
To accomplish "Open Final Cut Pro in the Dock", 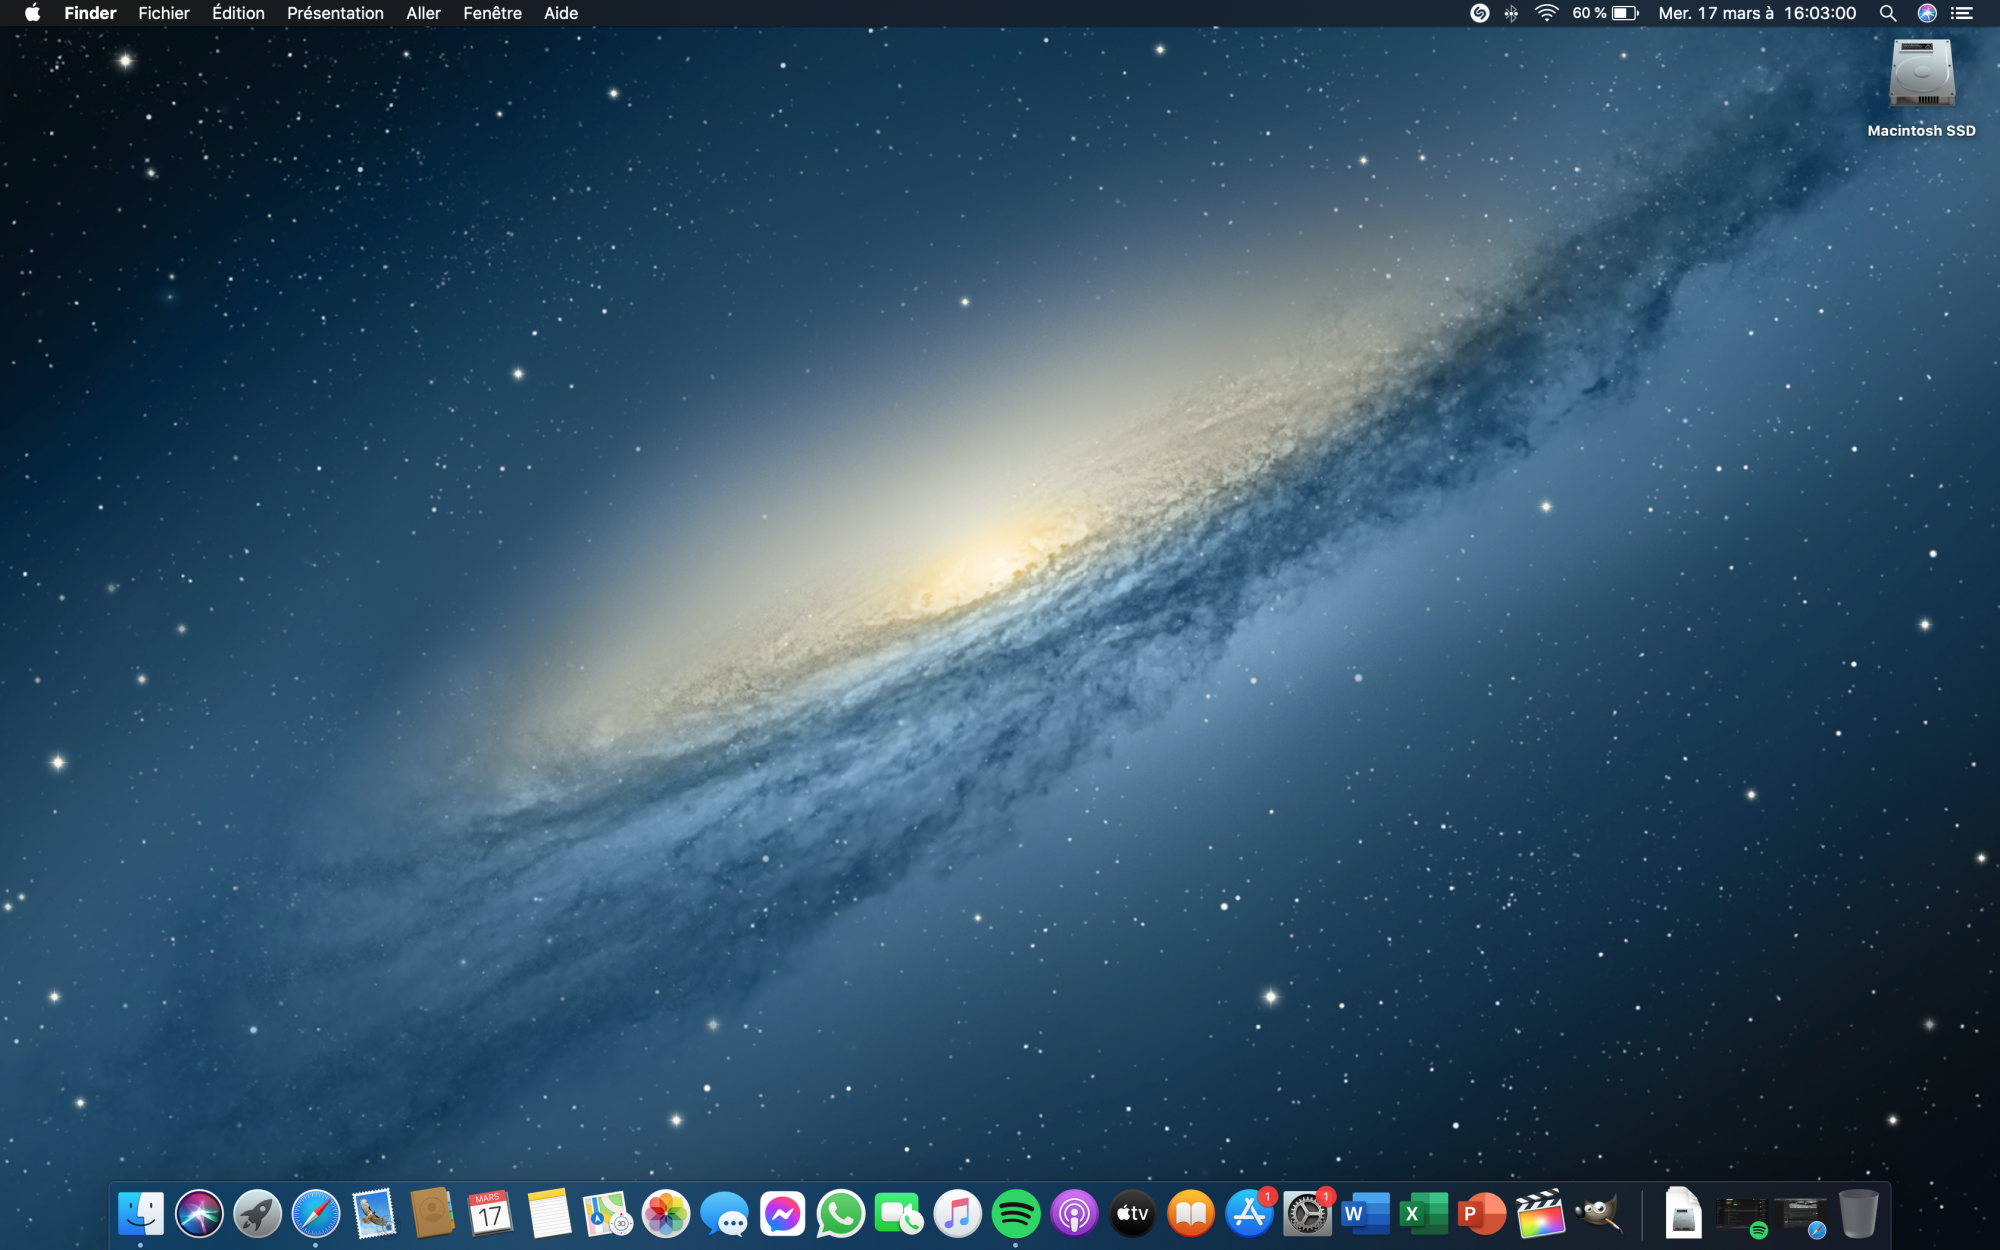I will click(x=1540, y=1214).
